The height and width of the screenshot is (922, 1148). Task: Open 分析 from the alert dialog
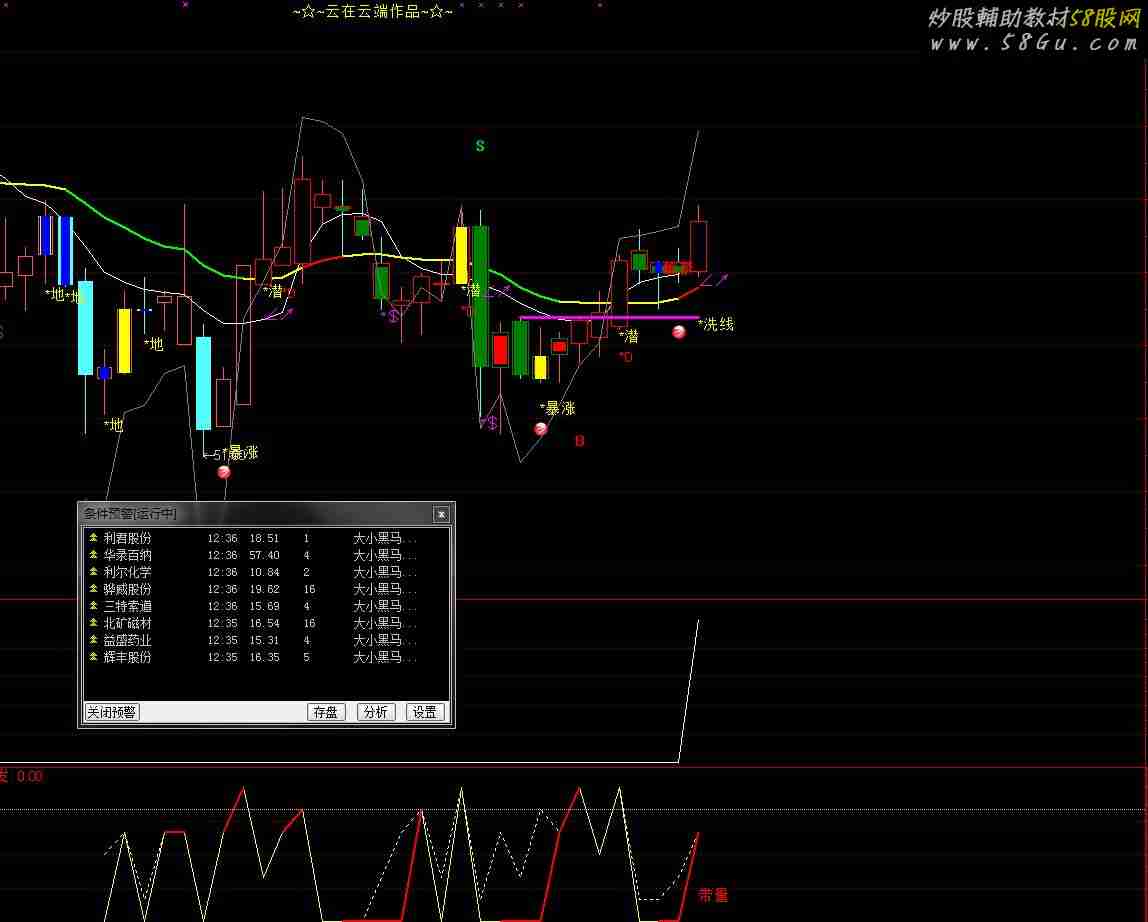click(376, 712)
